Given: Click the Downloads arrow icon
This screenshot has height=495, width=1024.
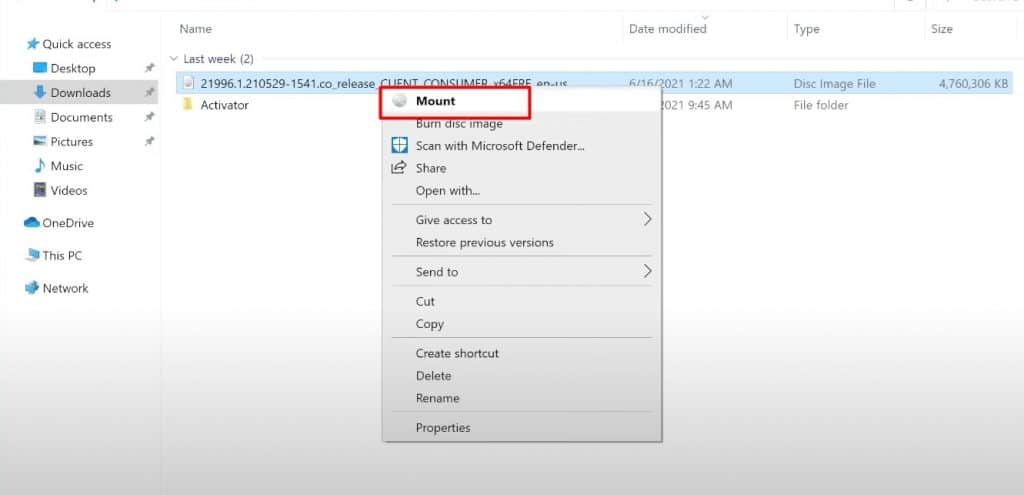Looking at the screenshot, I should (40, 92).
